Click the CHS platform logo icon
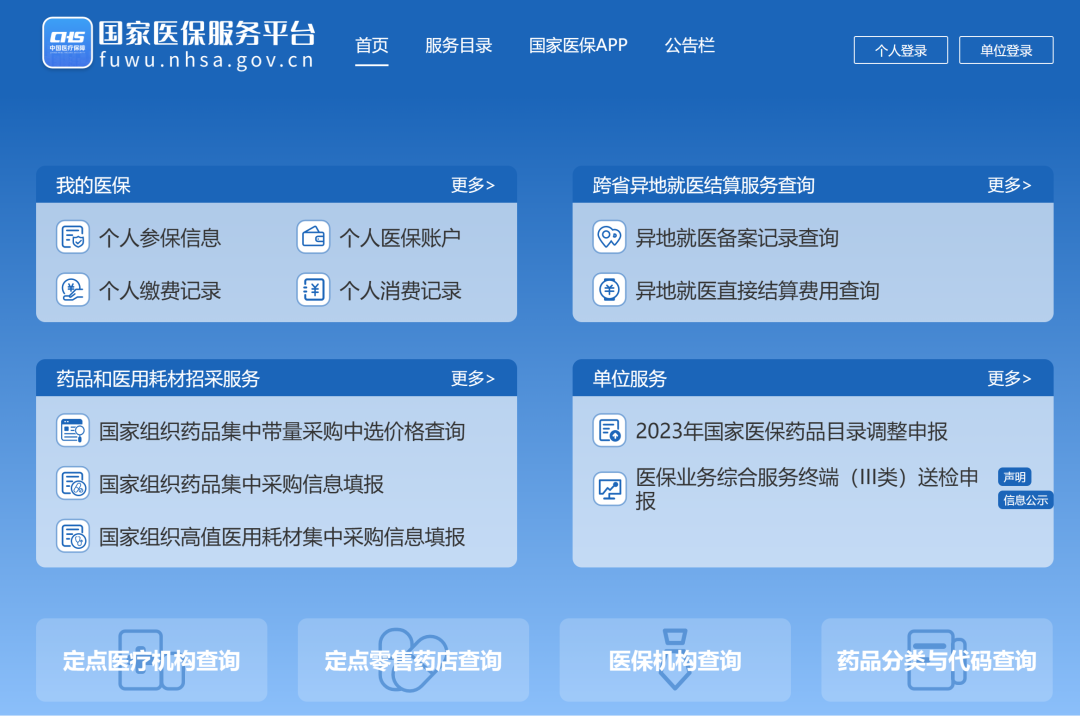 68,43
